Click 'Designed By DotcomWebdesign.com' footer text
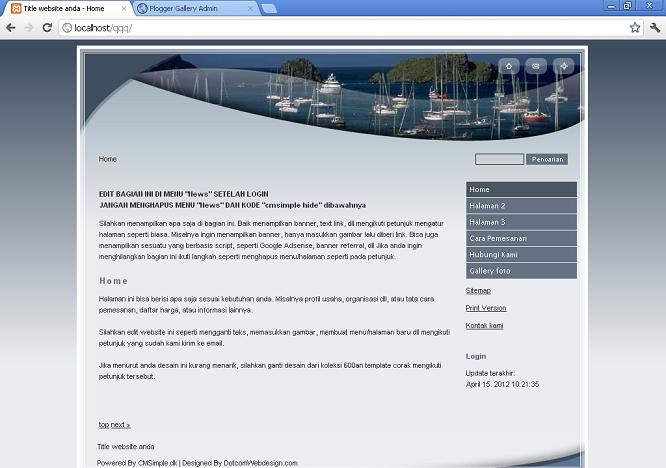This screenshot has width=666, height=468. (240, 463)
